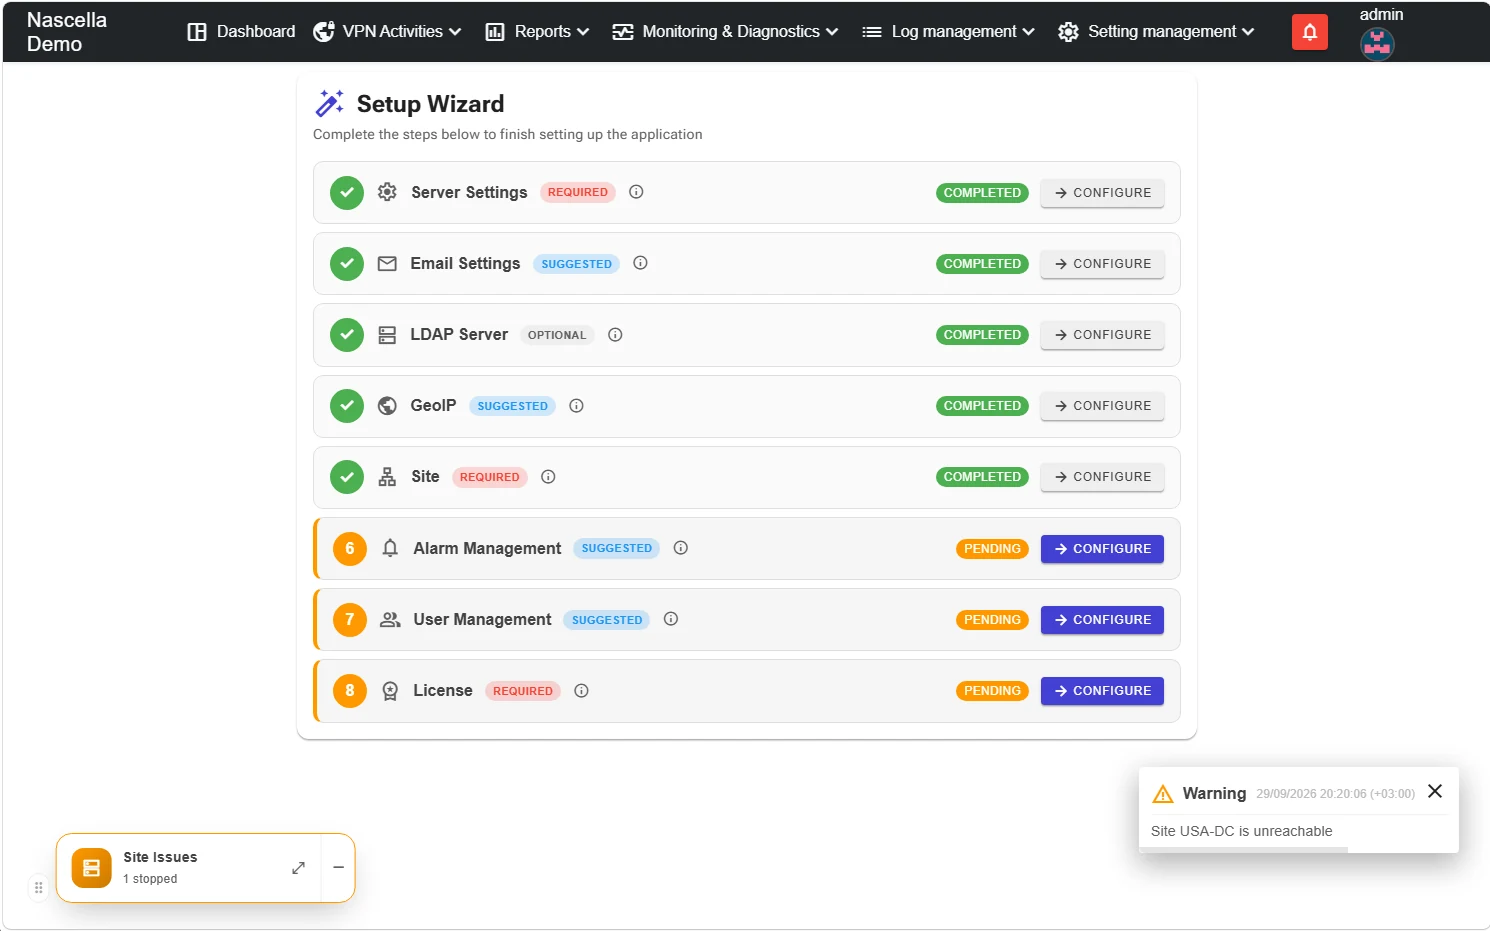The height and width of the screenshot is (931, 1490).
Task: Click the Nascella Demo logo text
Action: coord(67,32)
